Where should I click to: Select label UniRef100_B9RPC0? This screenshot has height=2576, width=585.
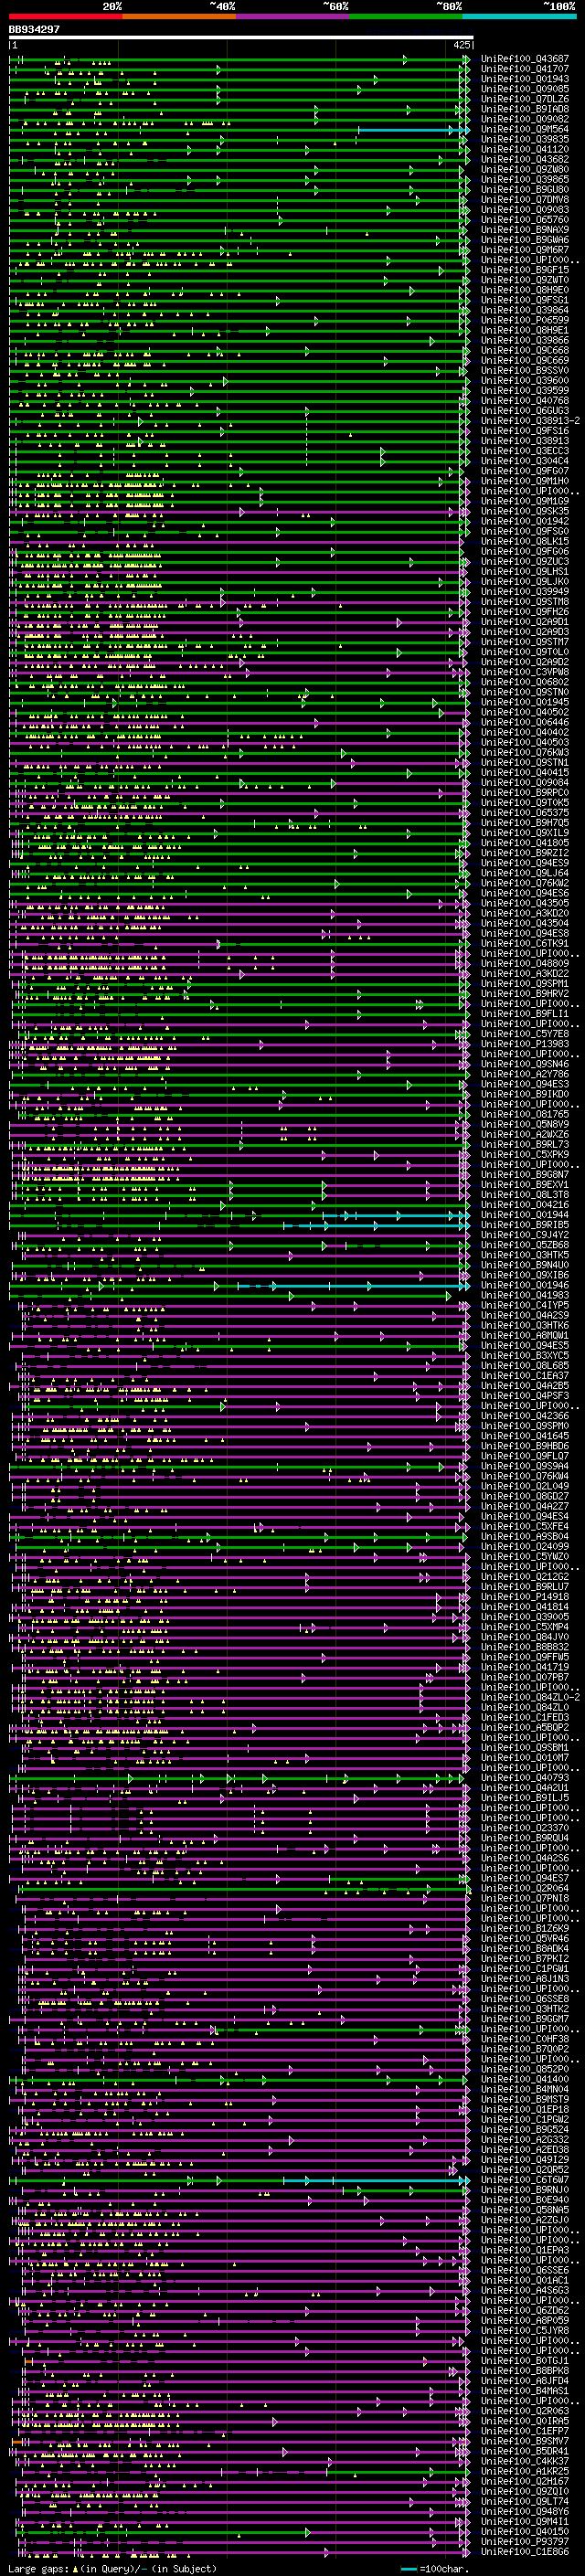(525, 793)
